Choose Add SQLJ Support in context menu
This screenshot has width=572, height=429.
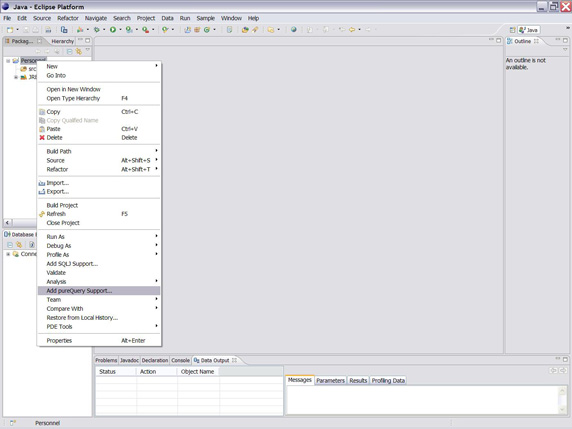(x=98, y=264)
